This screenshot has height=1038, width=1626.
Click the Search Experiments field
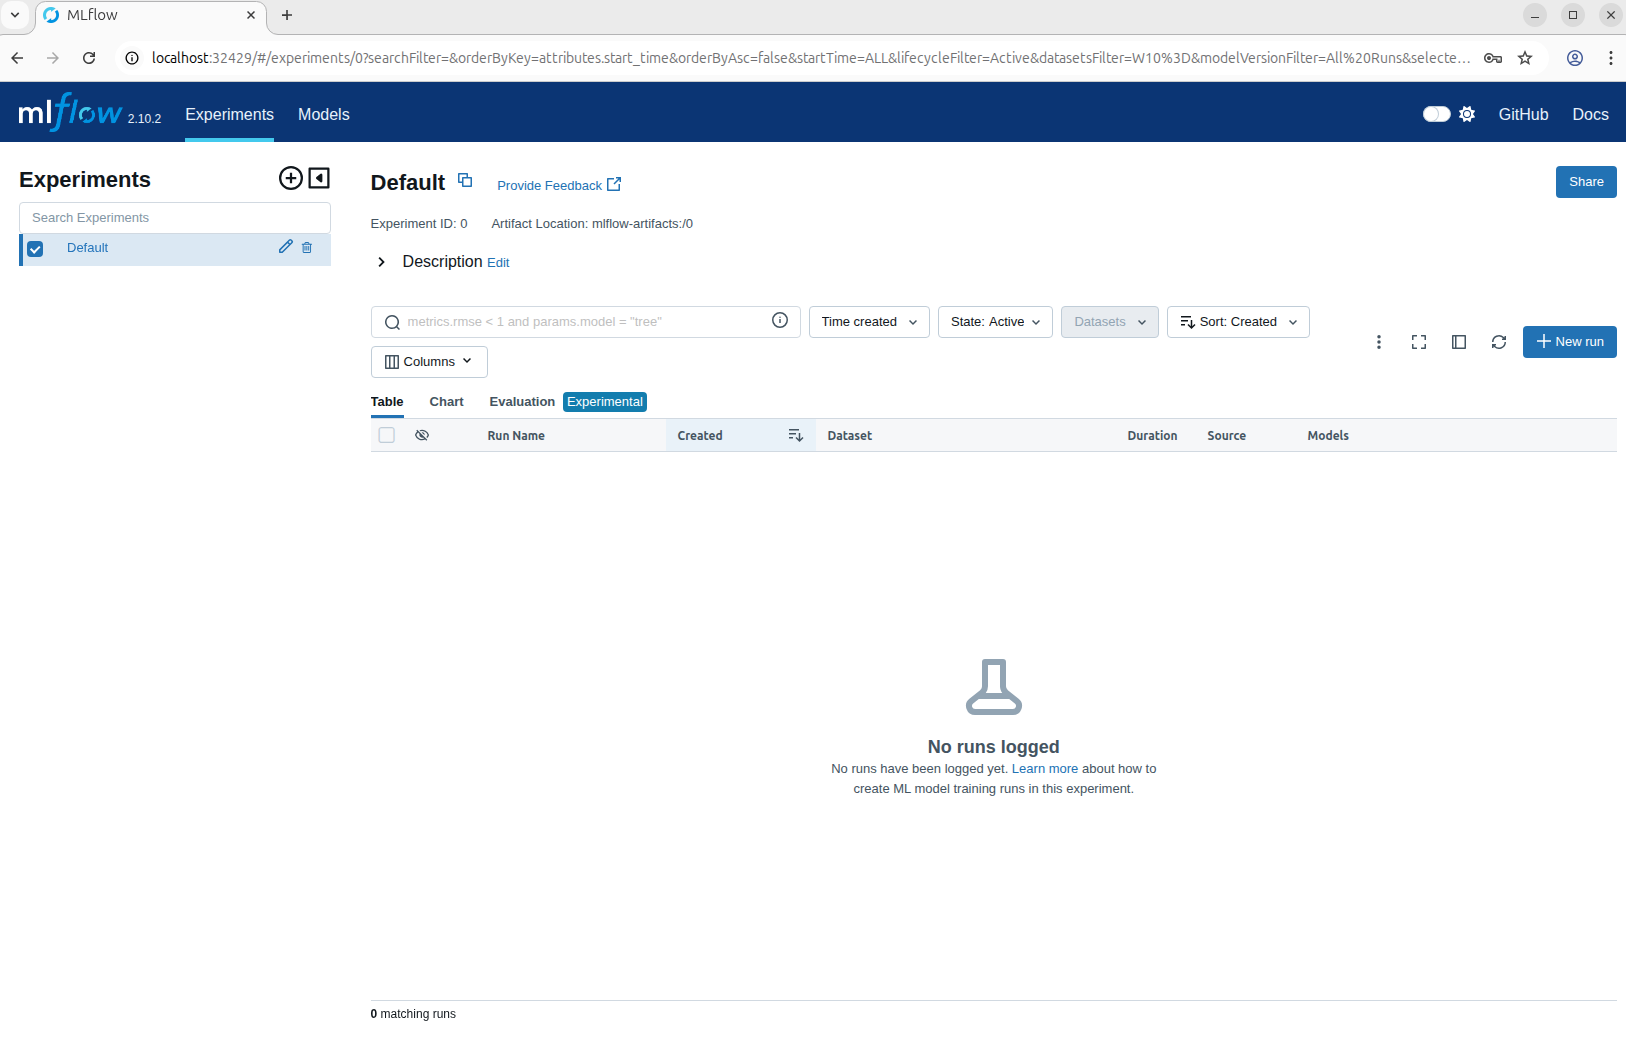175,218
